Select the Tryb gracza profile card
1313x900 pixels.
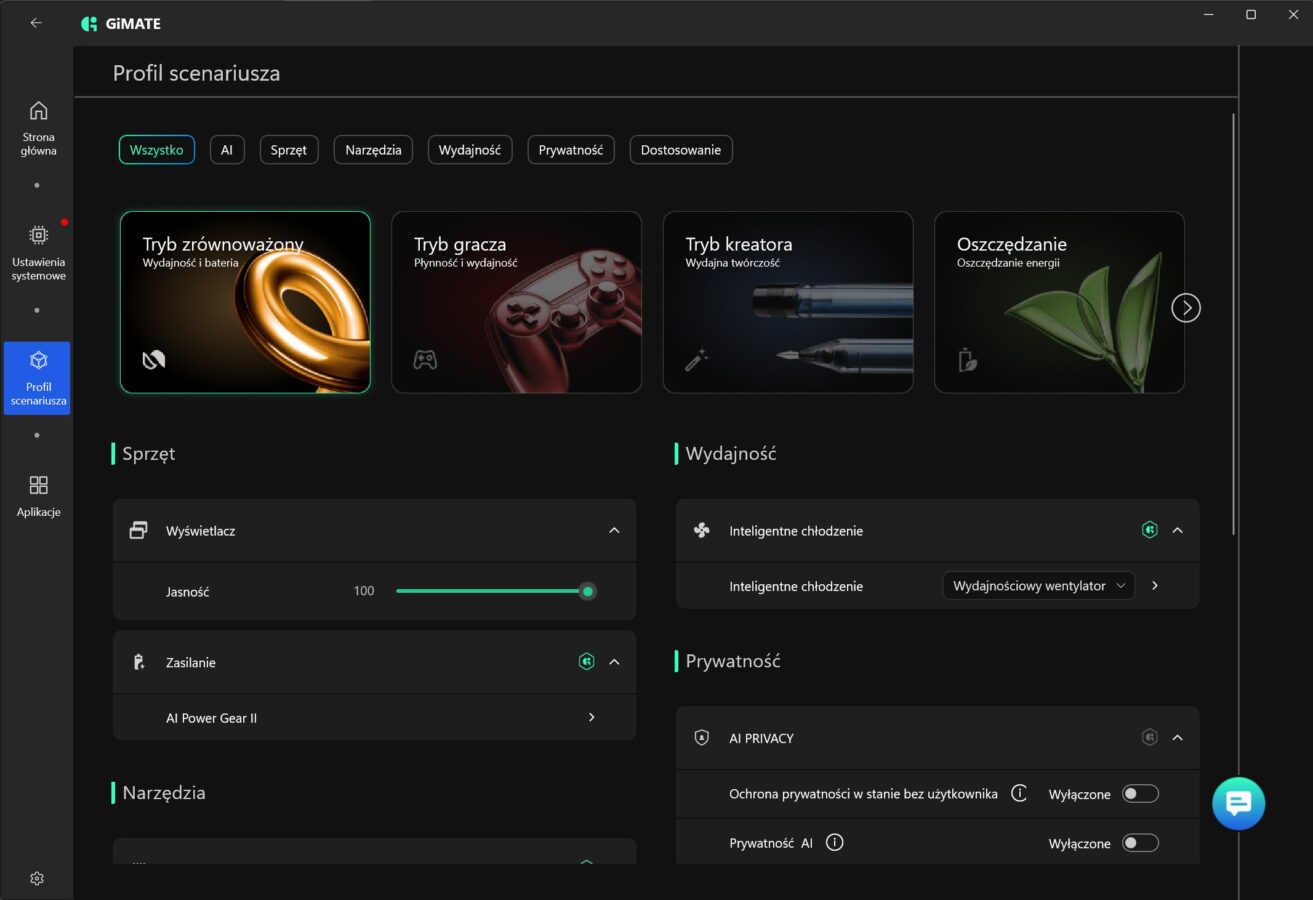[x=516, y=302]
